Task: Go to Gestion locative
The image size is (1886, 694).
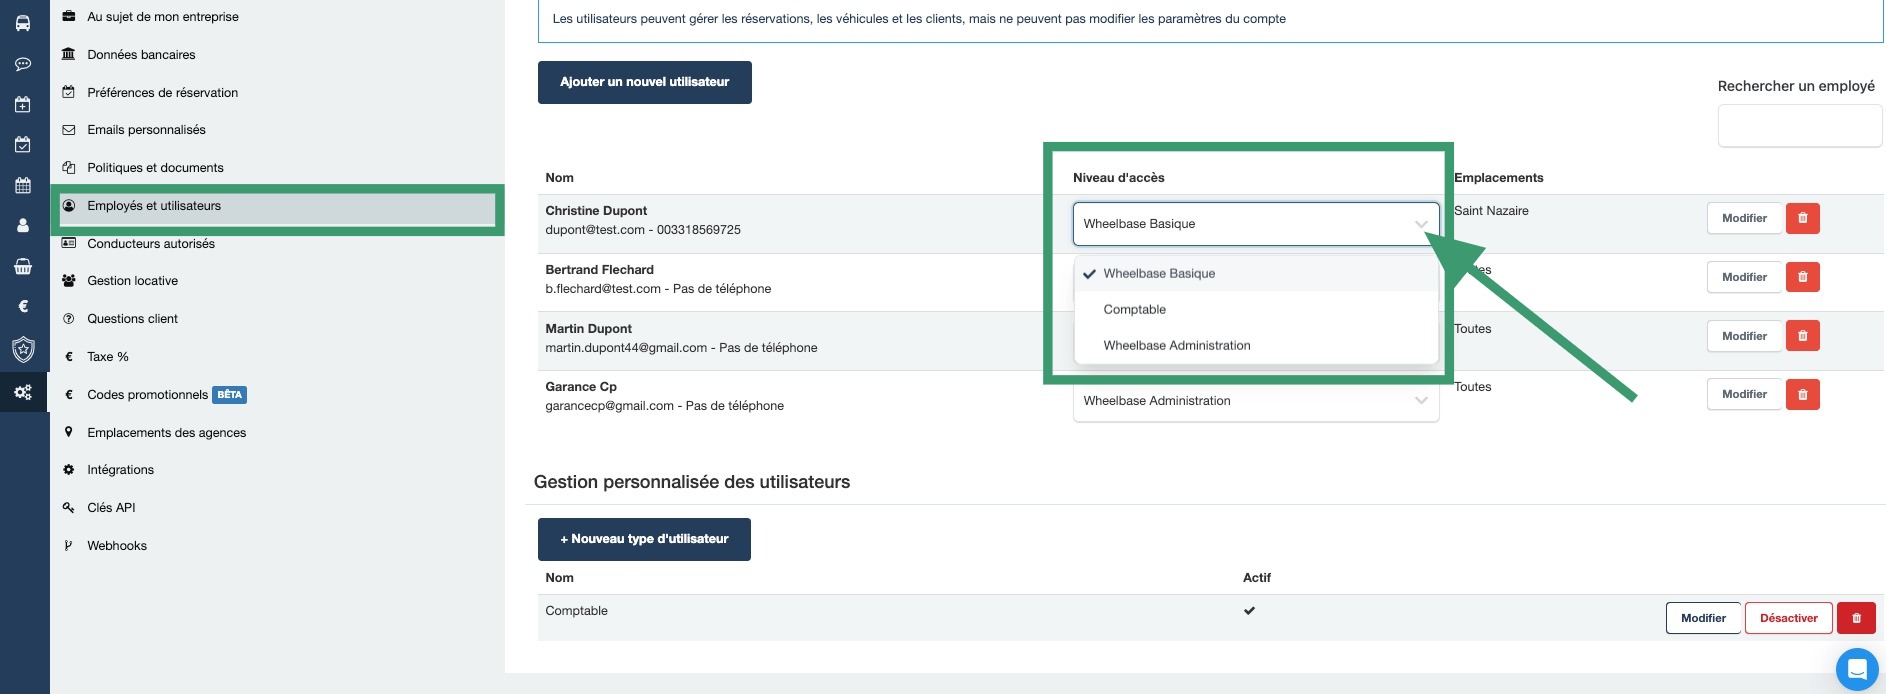Action: click(x=132, y=281)
